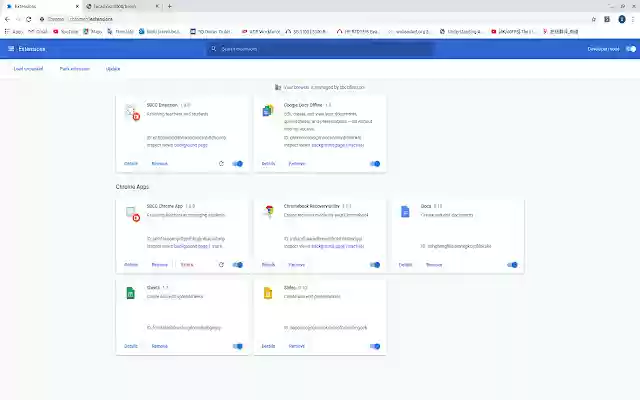Open Translate bookmark

120,31
